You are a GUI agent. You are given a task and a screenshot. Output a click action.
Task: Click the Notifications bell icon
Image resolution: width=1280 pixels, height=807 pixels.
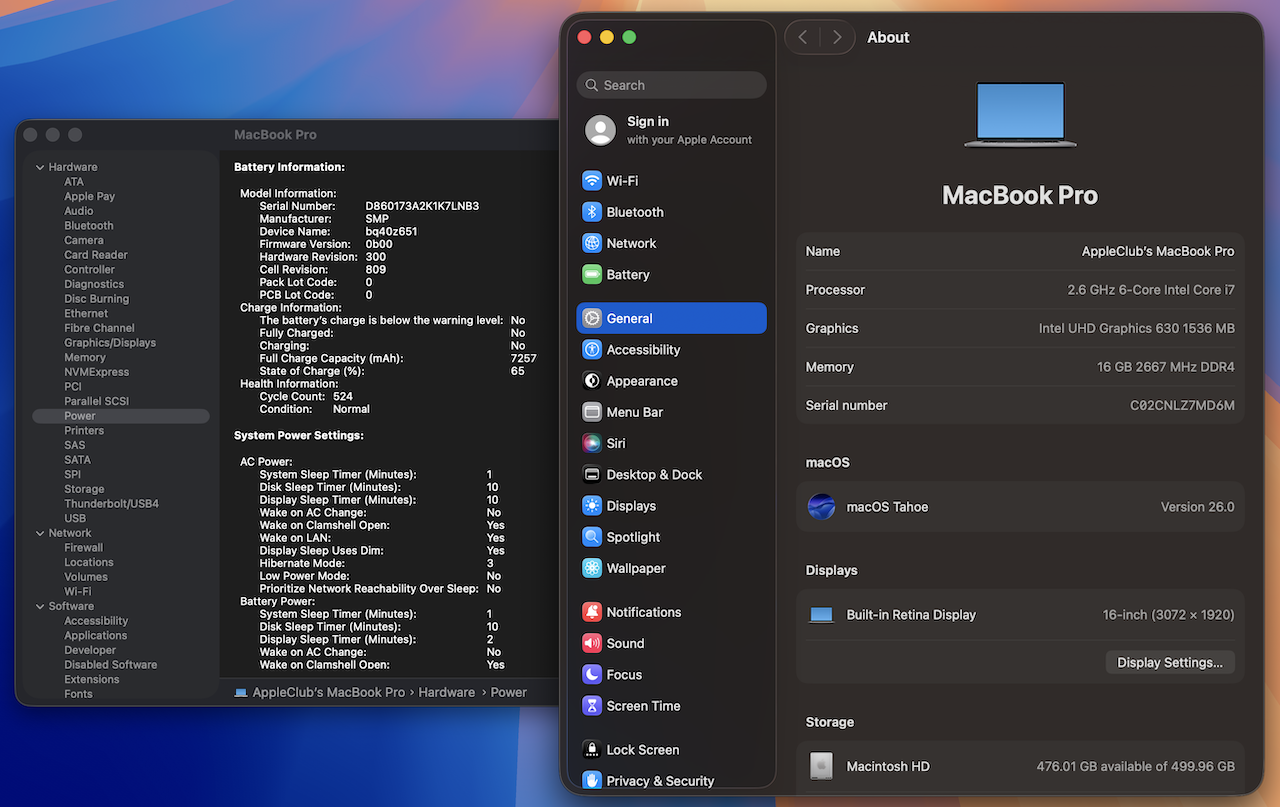click(x=592, y=612)
